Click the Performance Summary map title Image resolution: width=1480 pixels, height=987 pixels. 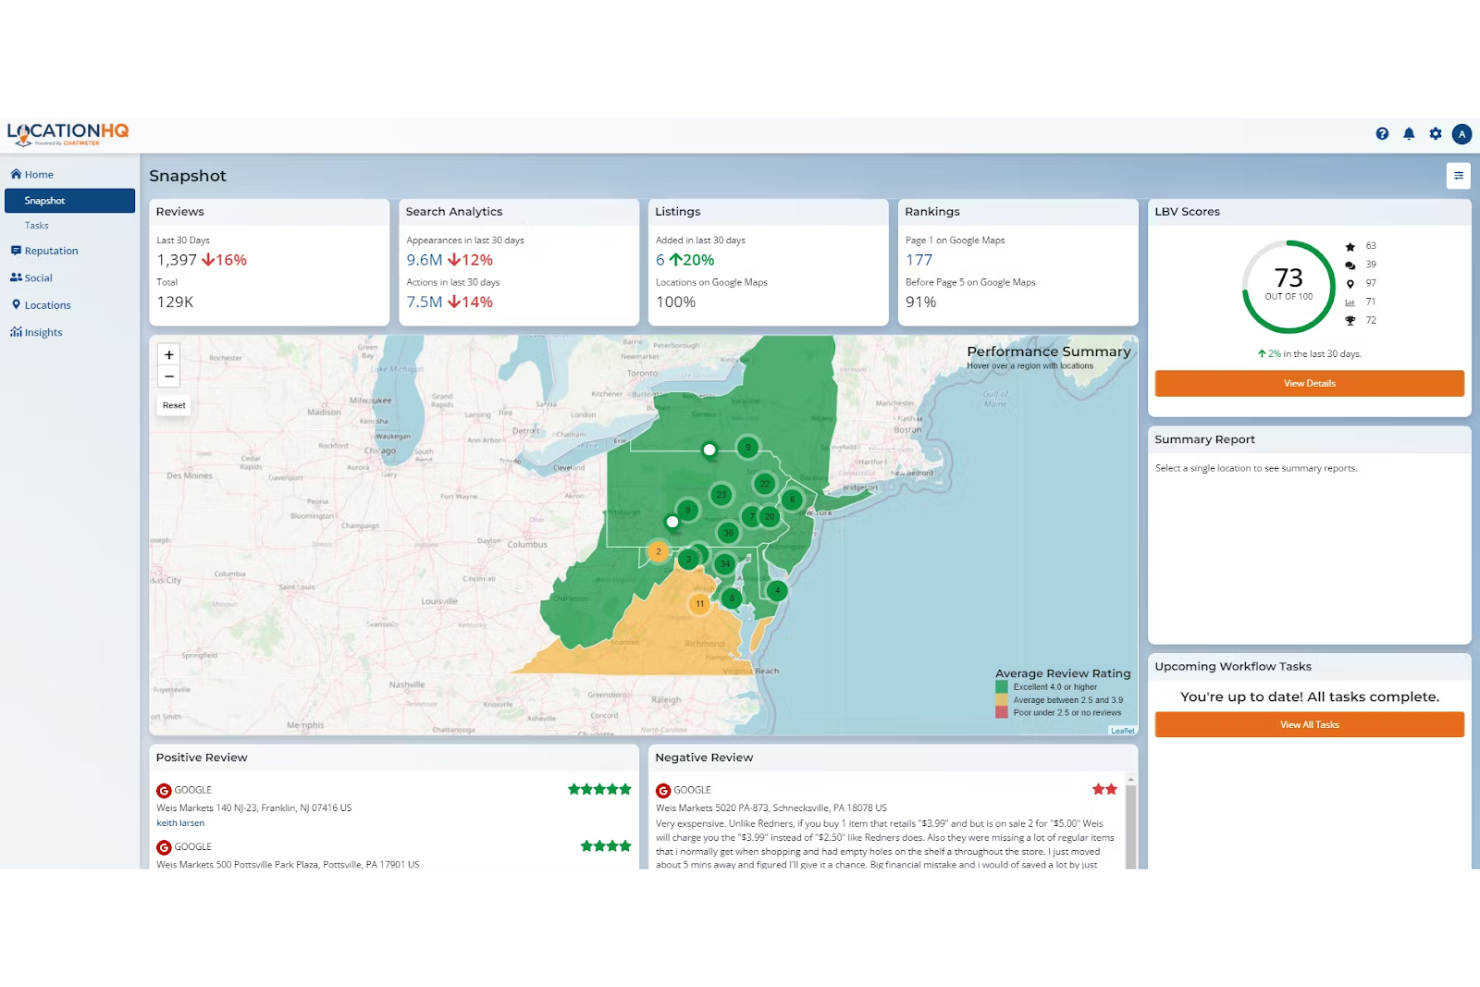click(1049, 352)
